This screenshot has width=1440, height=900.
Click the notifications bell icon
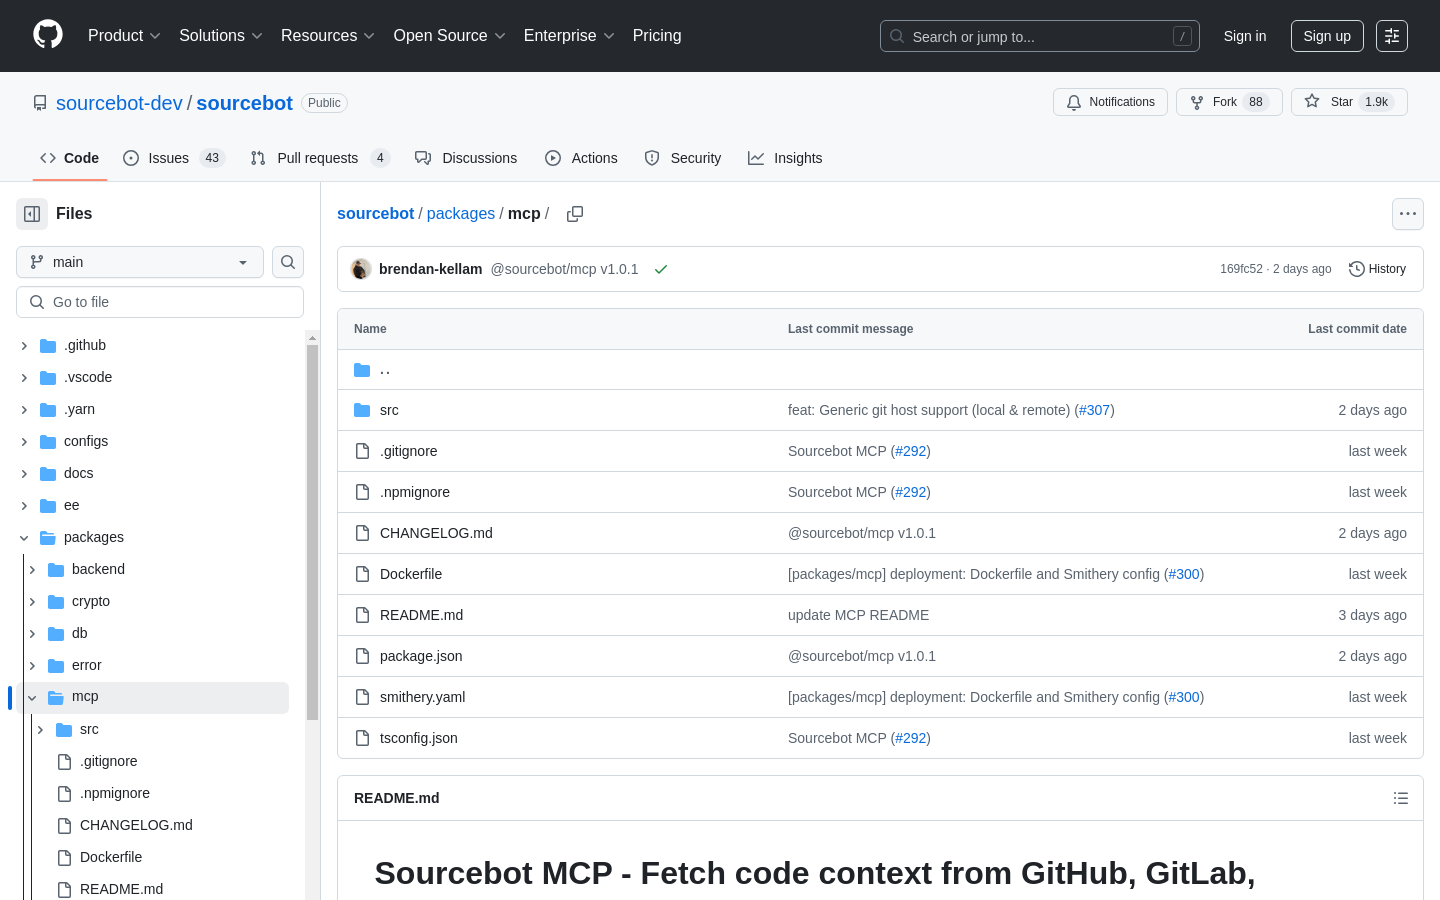click(x=1074, y=102)
